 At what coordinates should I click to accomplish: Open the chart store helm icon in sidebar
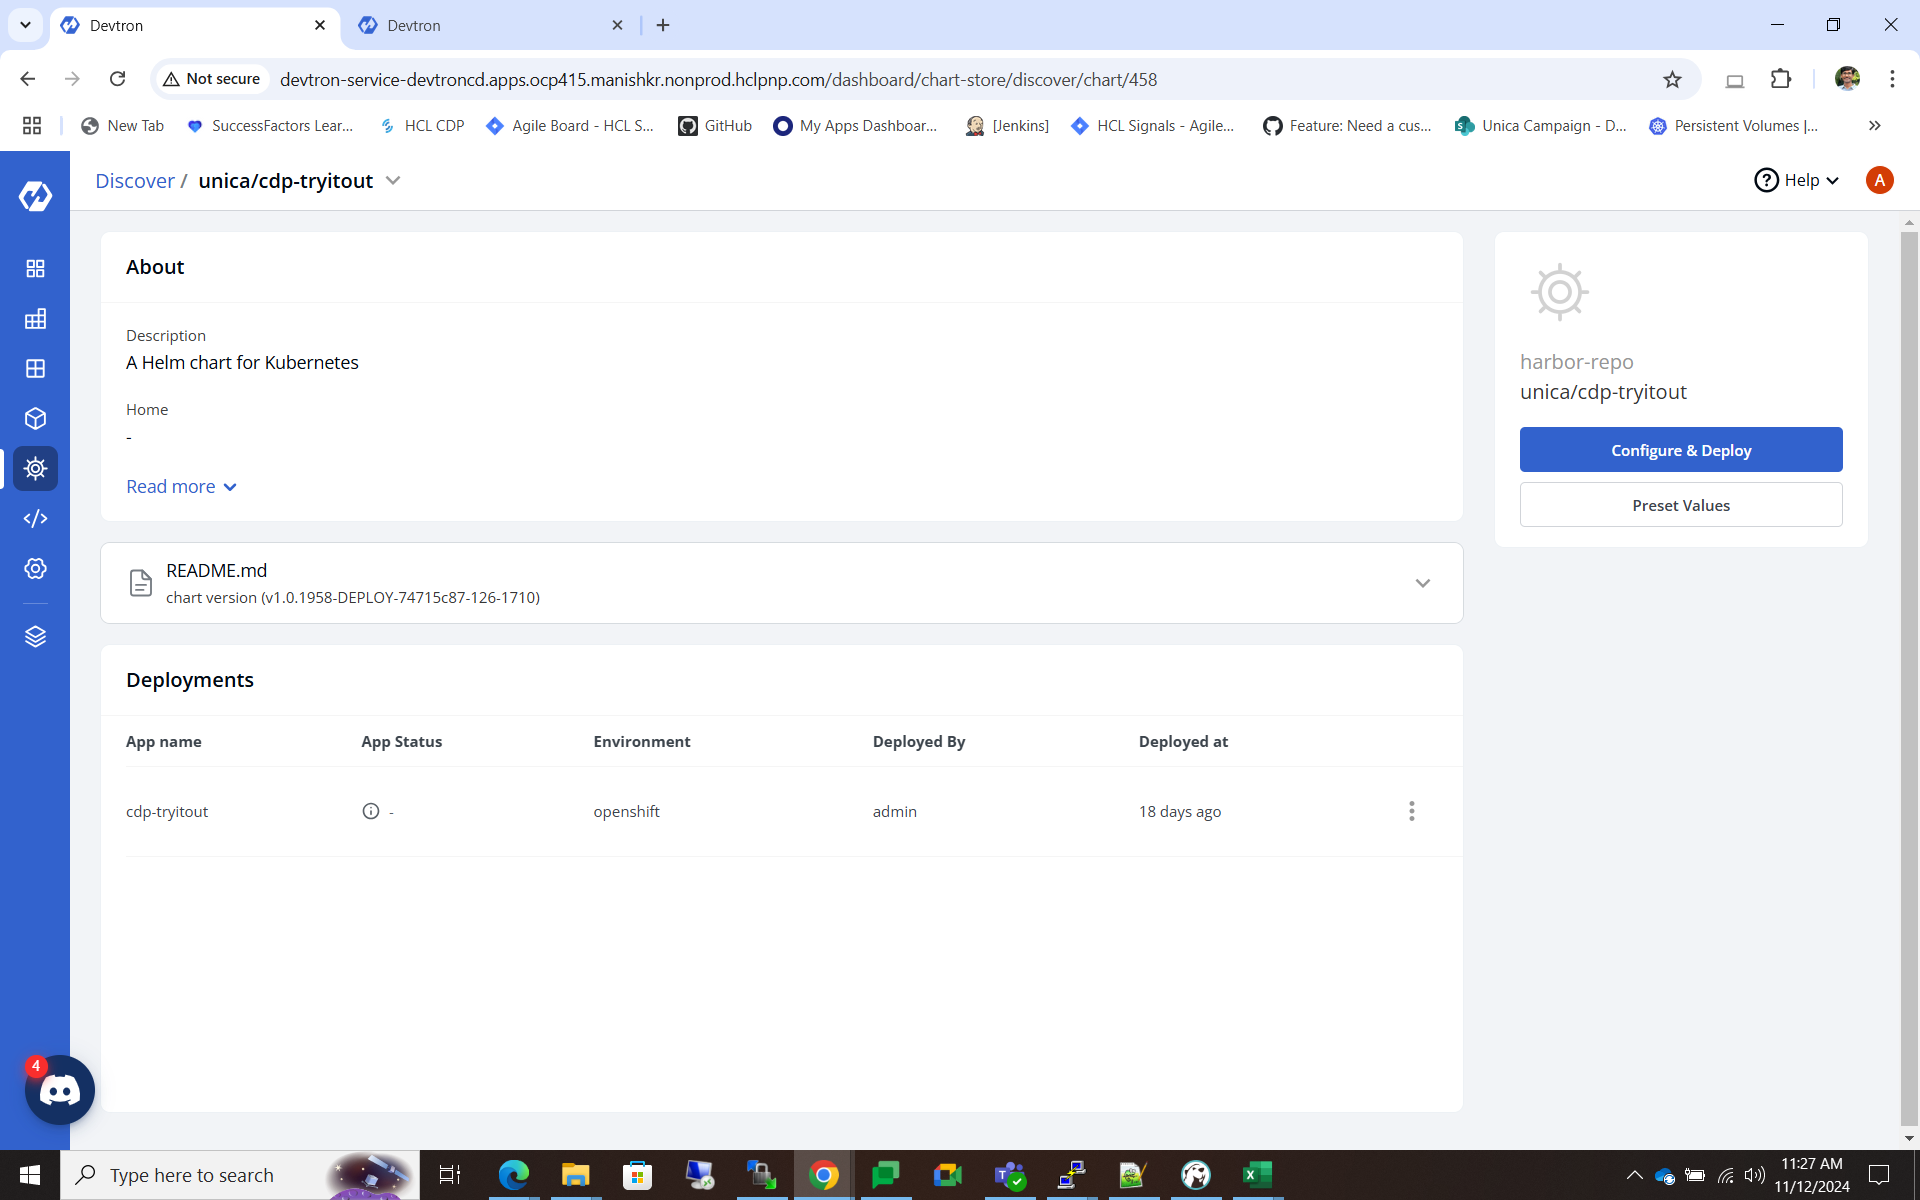coord(35,468)
